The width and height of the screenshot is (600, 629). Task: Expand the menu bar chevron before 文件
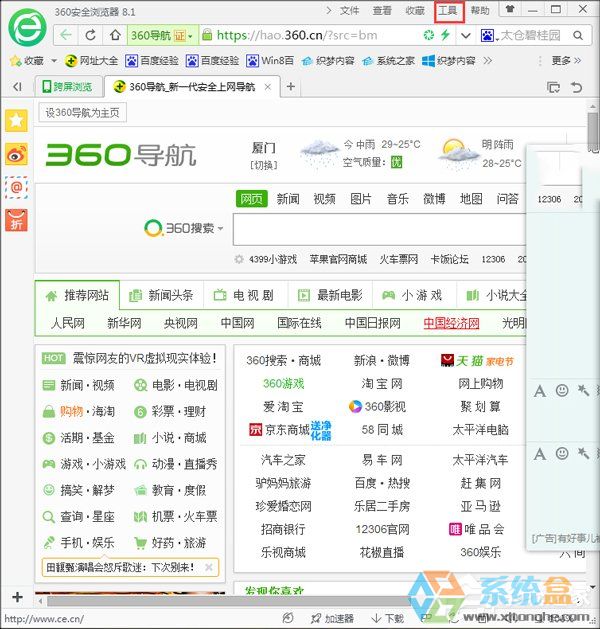click(x=329, y=10)
